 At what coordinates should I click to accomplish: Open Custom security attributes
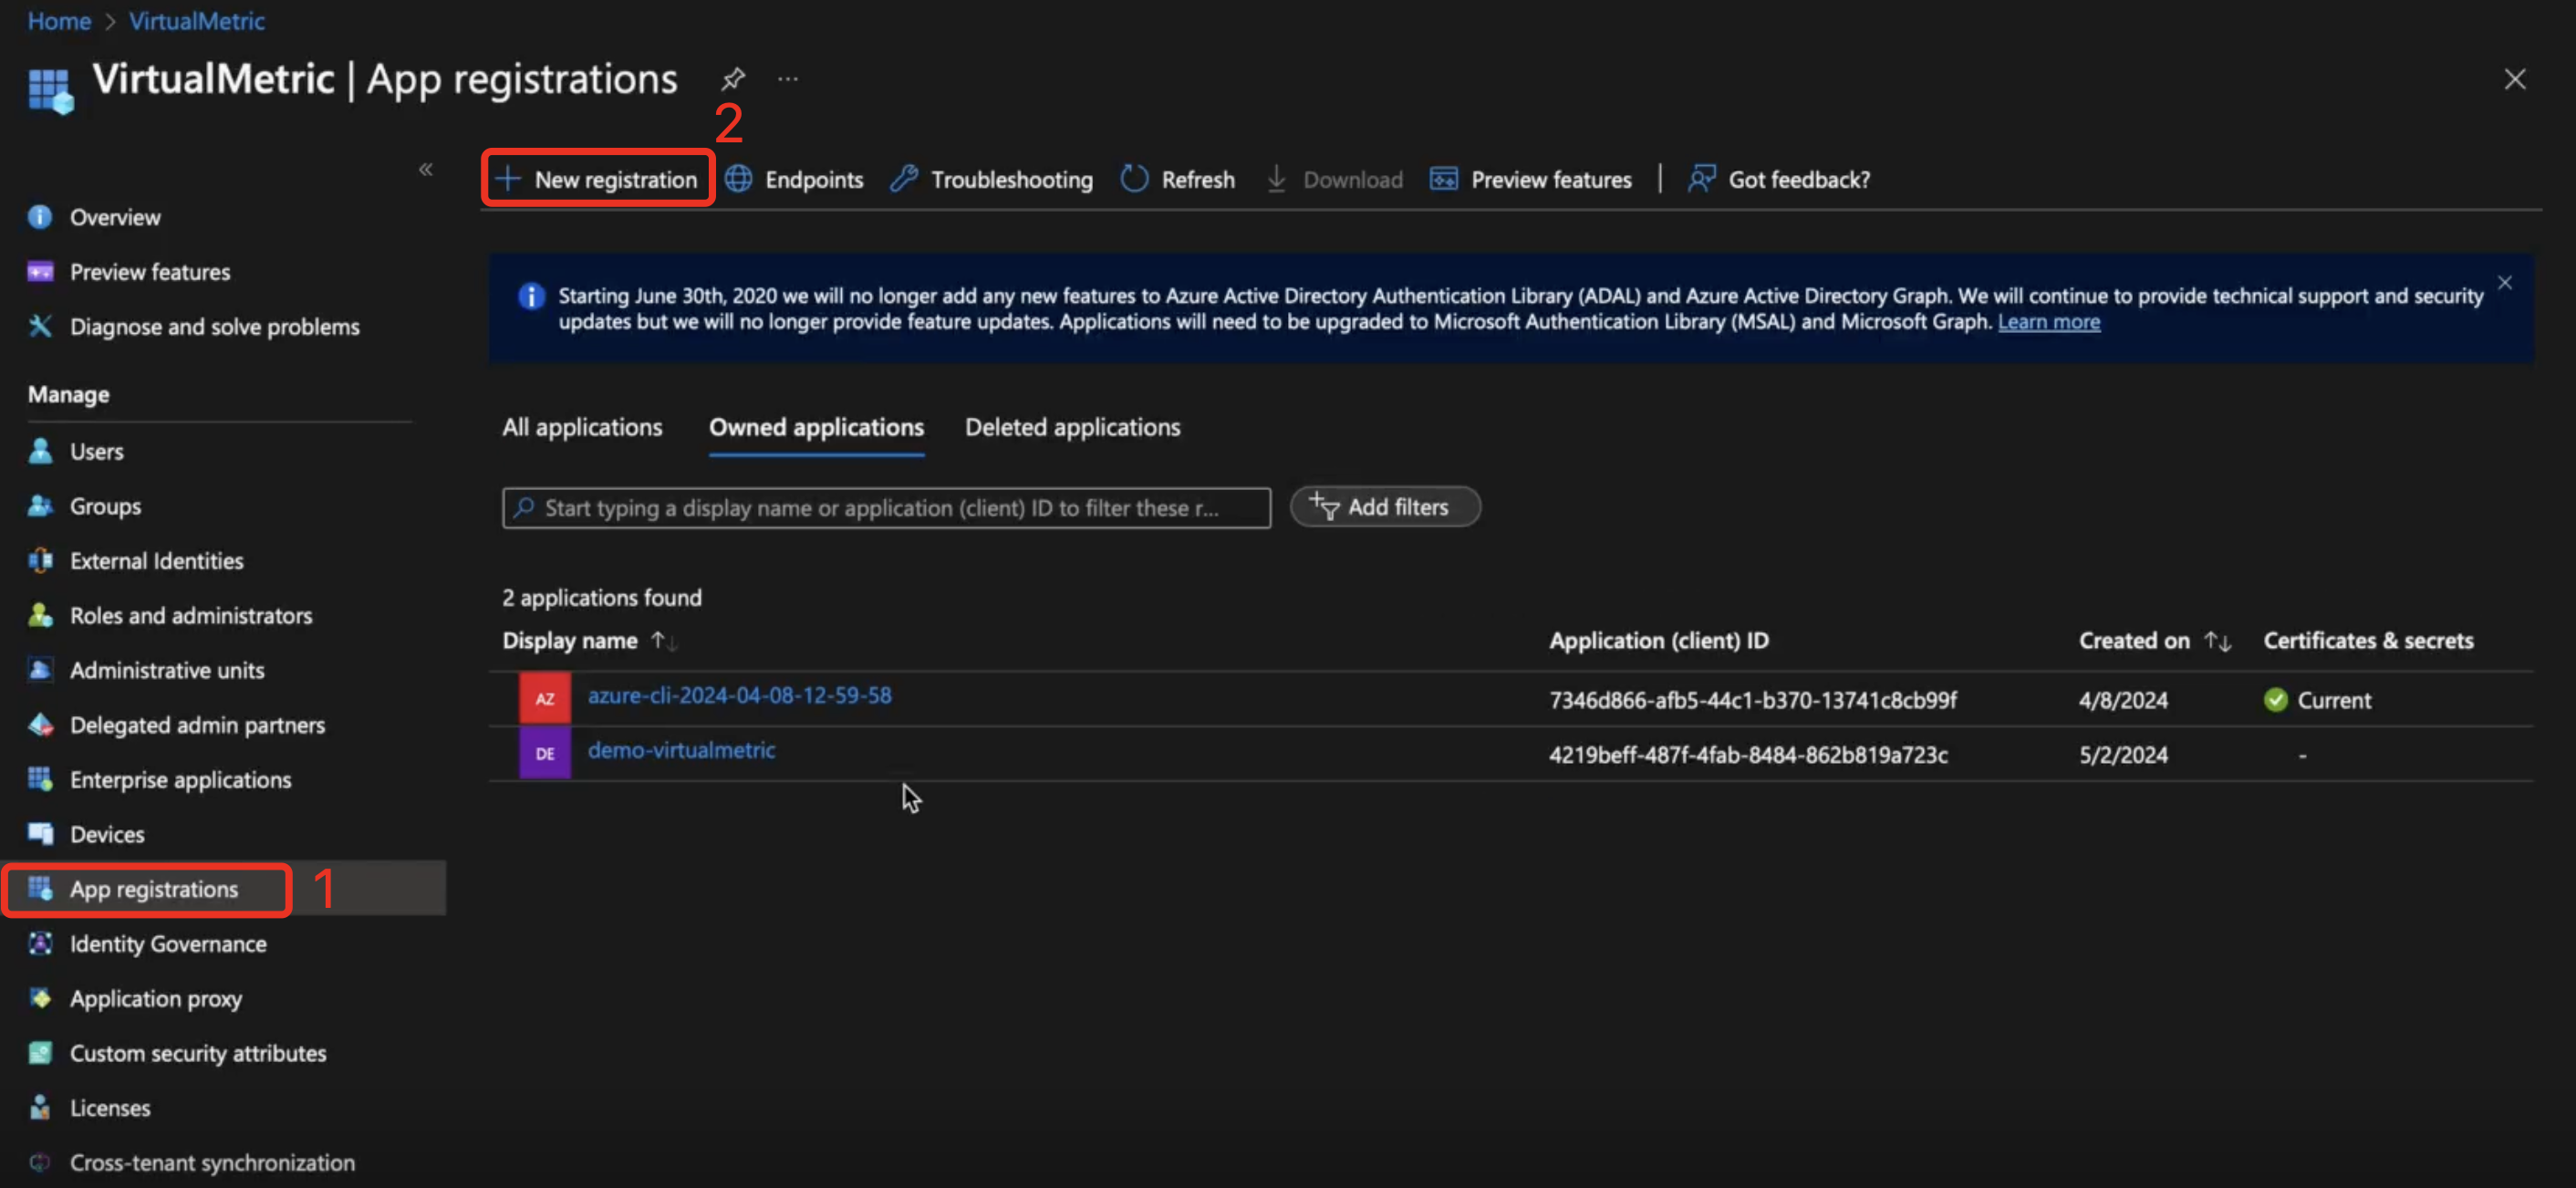(x=198, y=1053)
